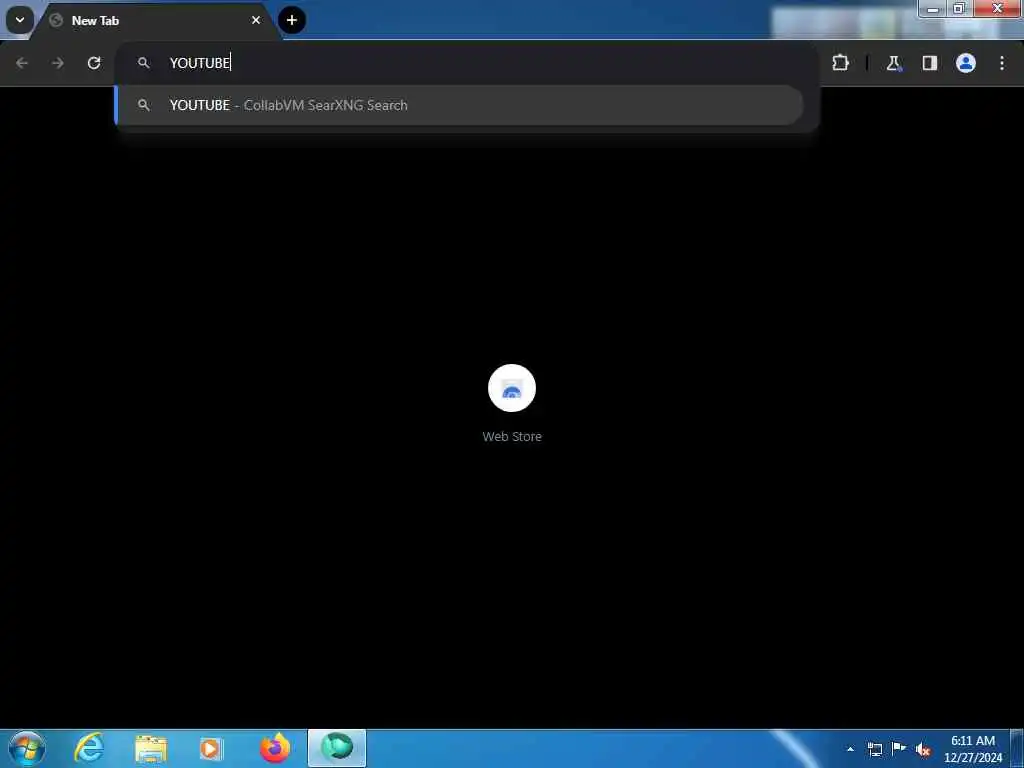Reload the page

pos(94,63)
